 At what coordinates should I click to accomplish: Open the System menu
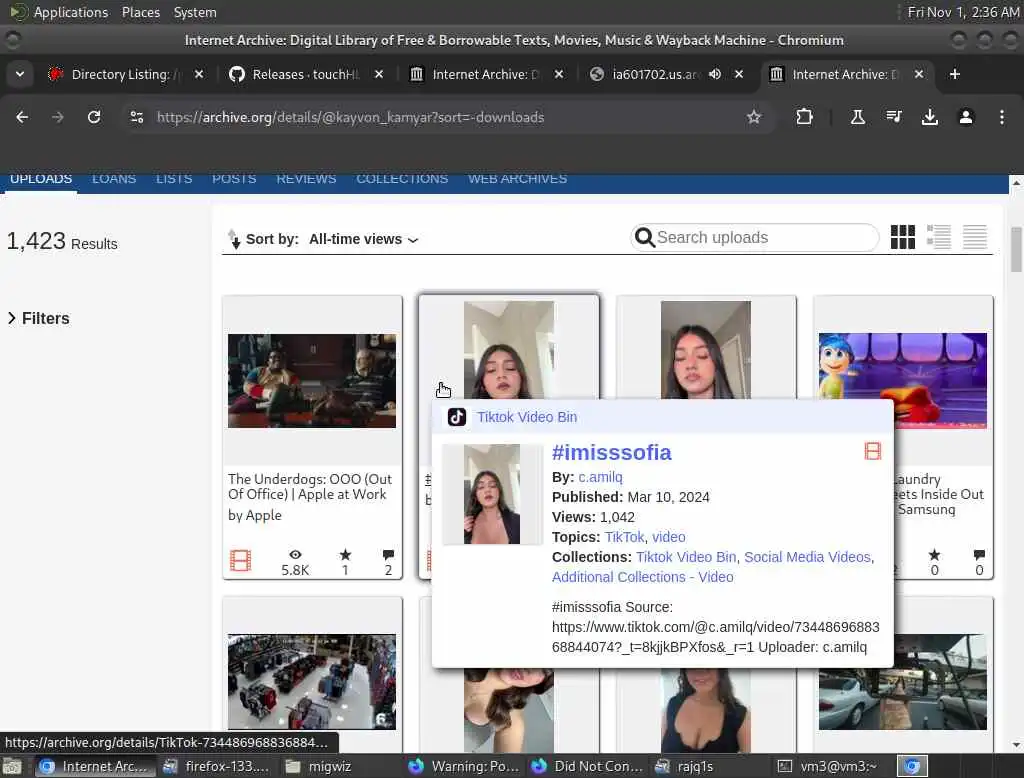point(195,12)
